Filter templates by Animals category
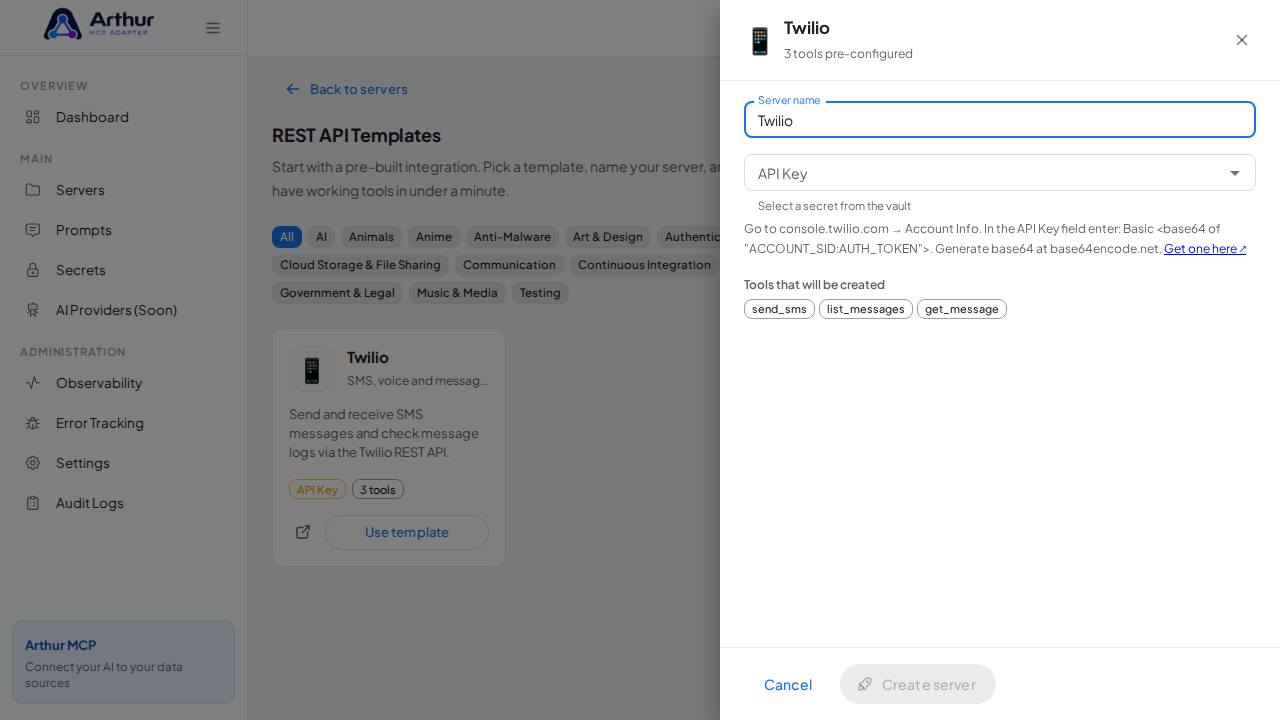The height and width of the screenshot is (720, 1280). tap(371, 237)
